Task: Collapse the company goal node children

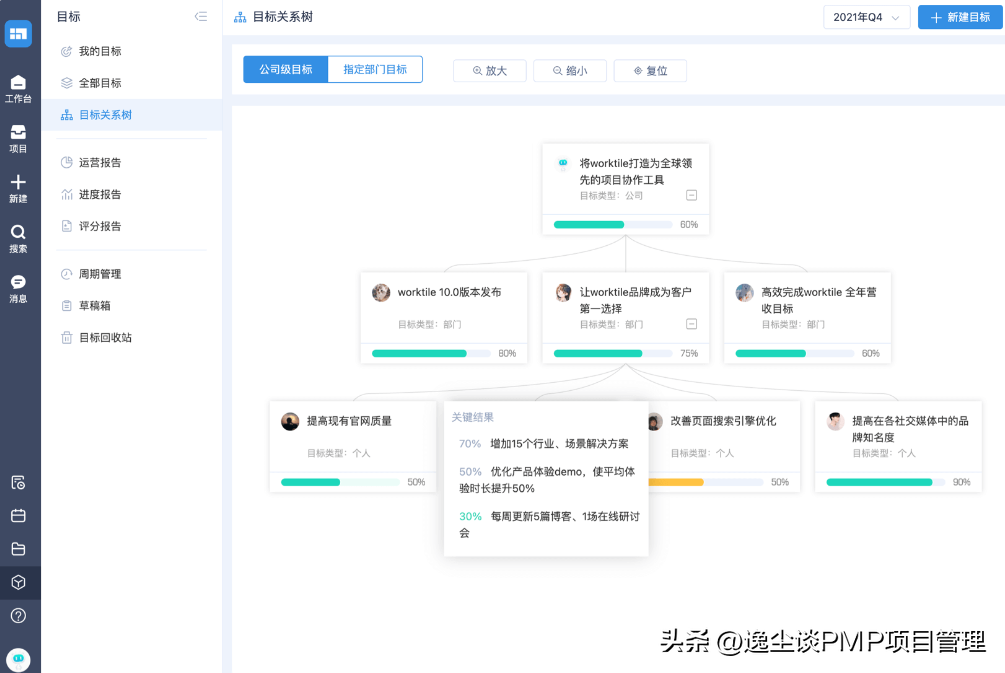Action: tap(691, 196)
